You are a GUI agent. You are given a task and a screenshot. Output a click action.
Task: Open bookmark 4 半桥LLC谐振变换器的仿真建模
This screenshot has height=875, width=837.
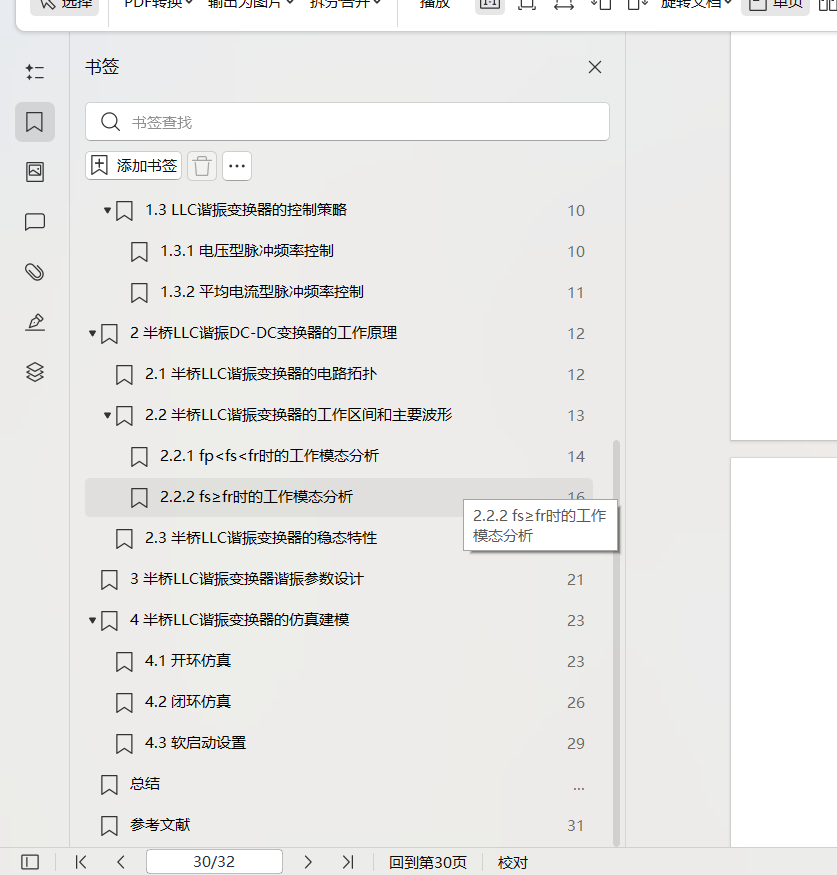240,620
